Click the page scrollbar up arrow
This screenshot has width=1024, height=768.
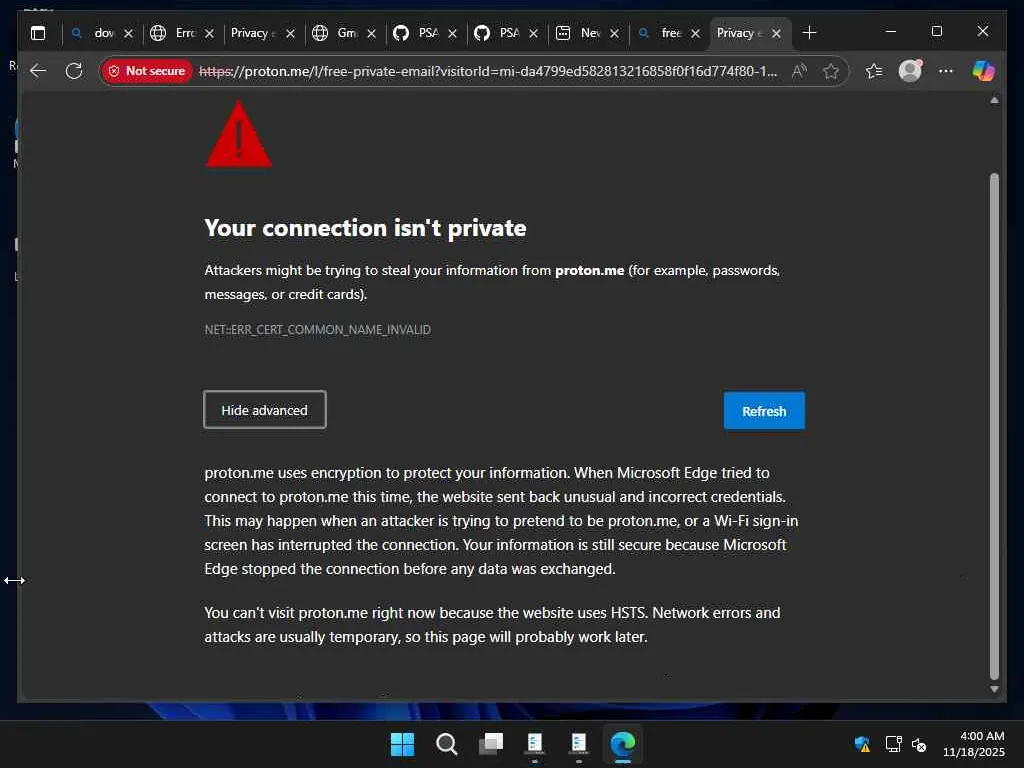click(x=994, y=100)
